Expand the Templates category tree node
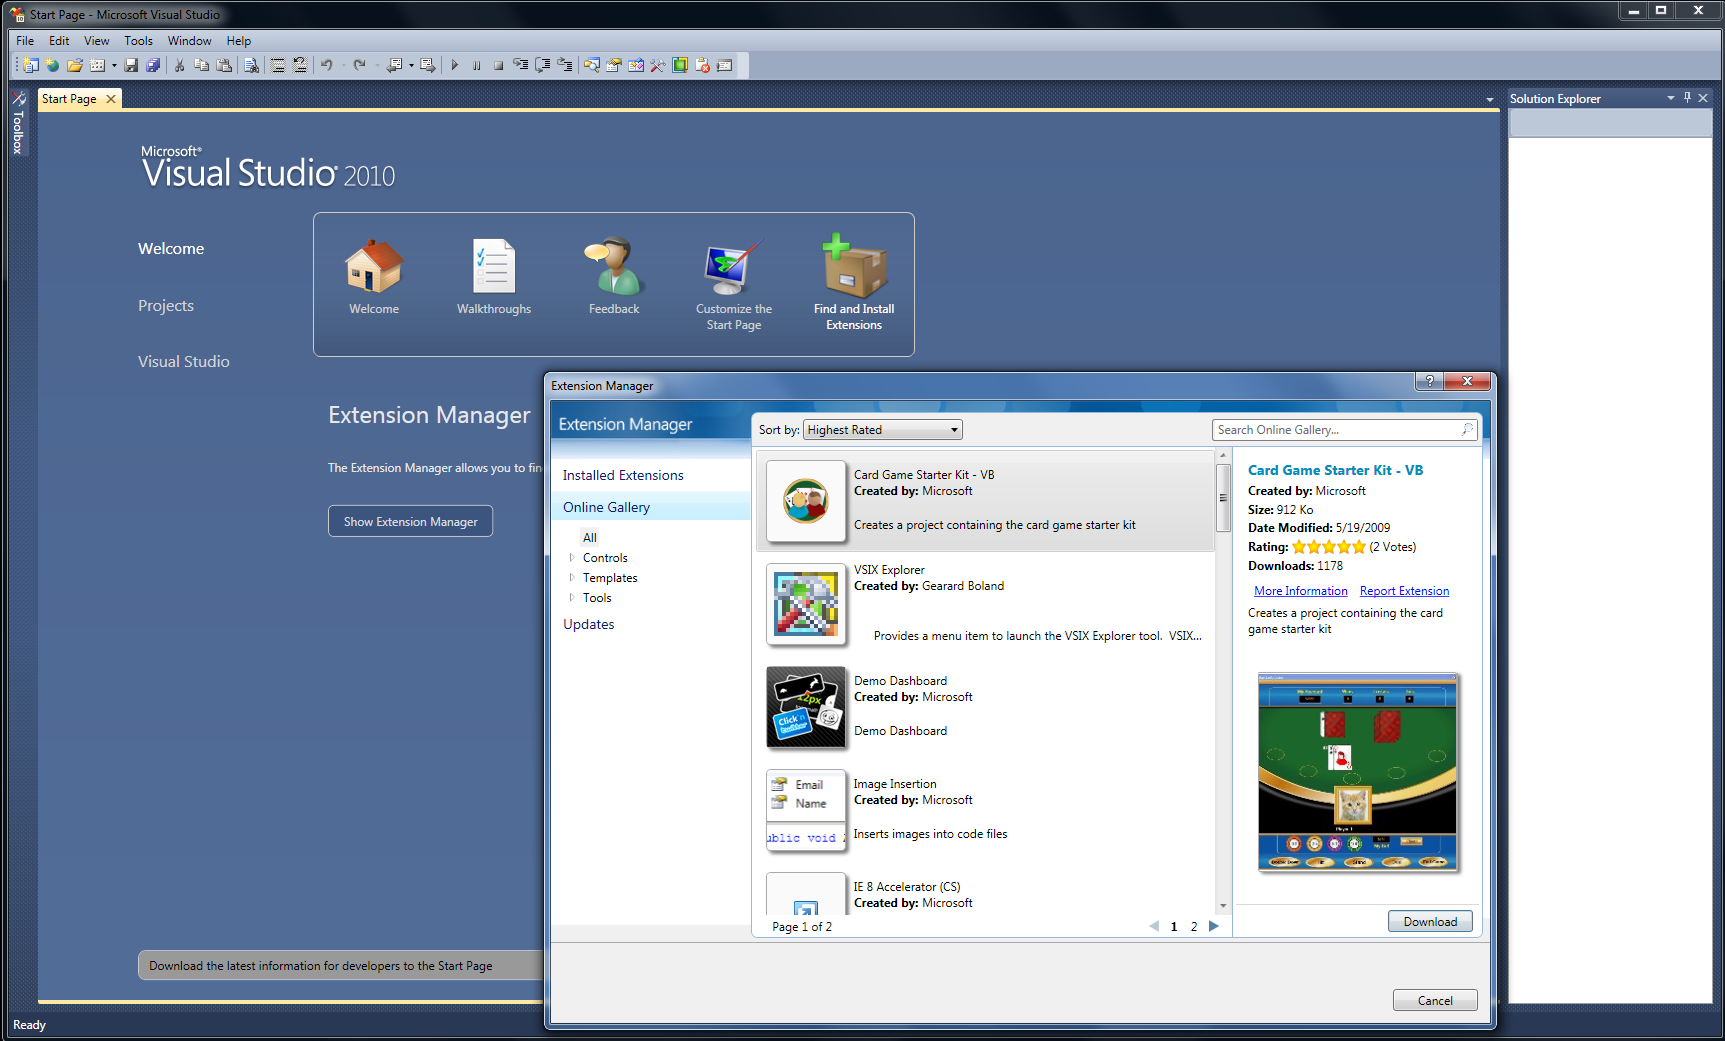The height and width of the screenshot is (1041, 1725). (572, 578)
